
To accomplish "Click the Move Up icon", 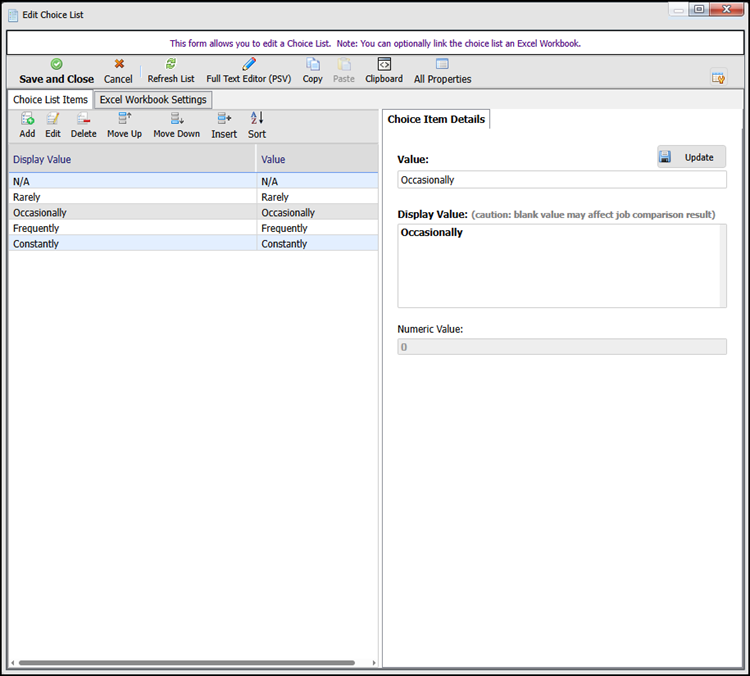I will (x=125, y=118).
